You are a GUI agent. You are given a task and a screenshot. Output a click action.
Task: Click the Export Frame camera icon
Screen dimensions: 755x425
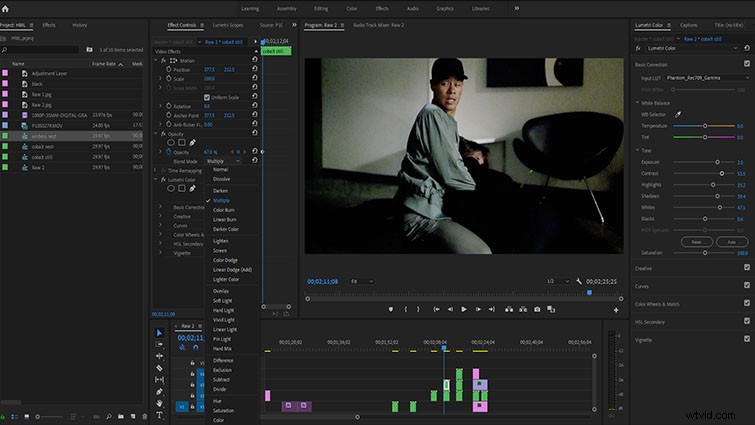(537, 309)
